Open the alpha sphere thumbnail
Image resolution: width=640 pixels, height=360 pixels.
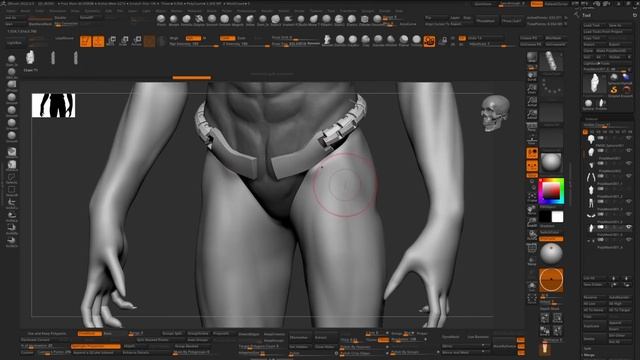tap(551, 253)
